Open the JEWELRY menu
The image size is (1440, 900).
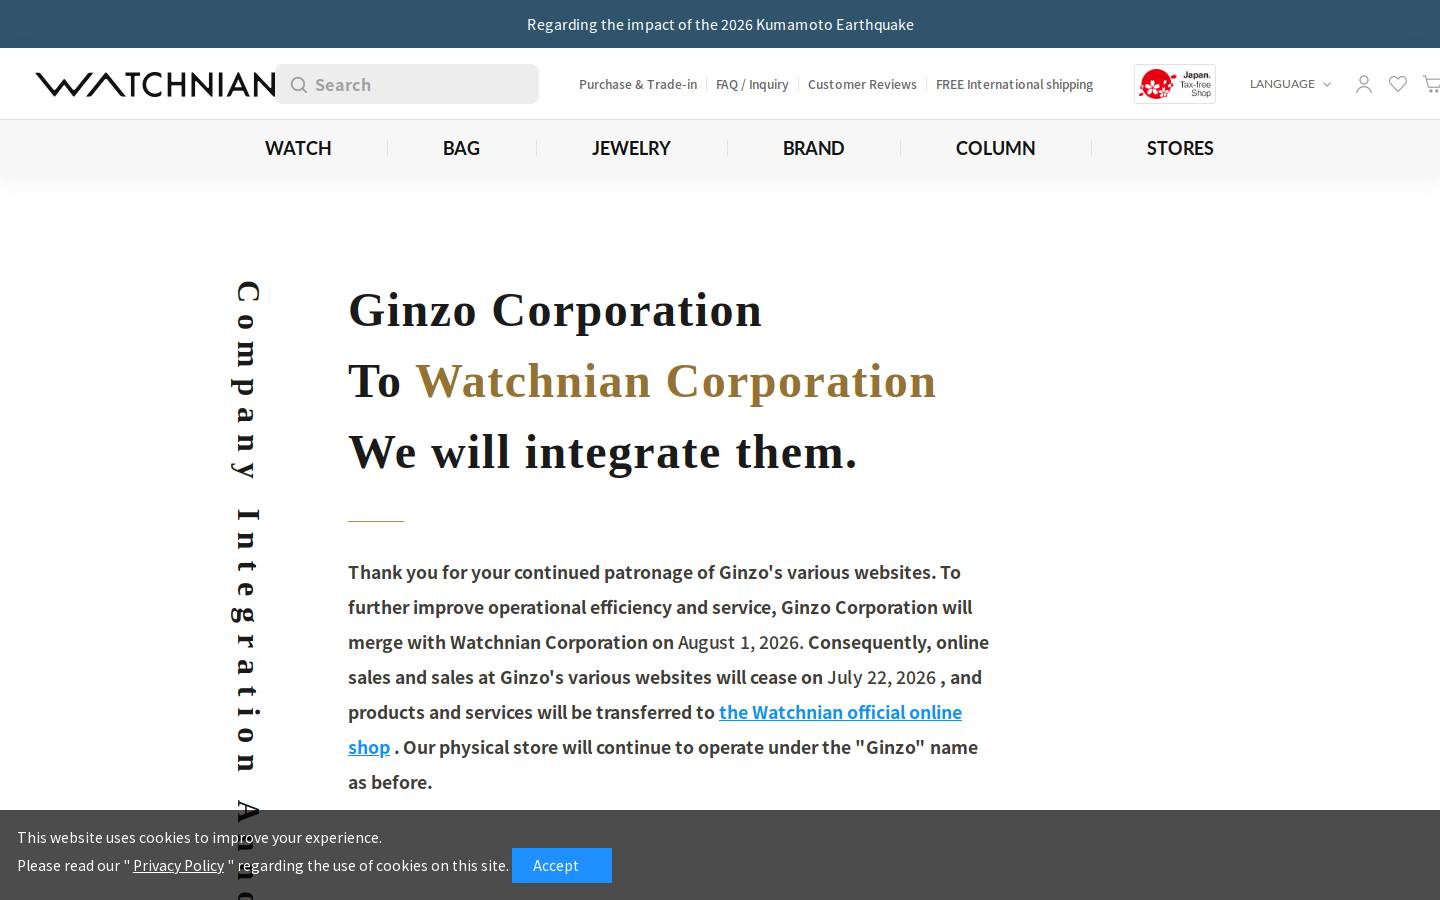[631, 148]
